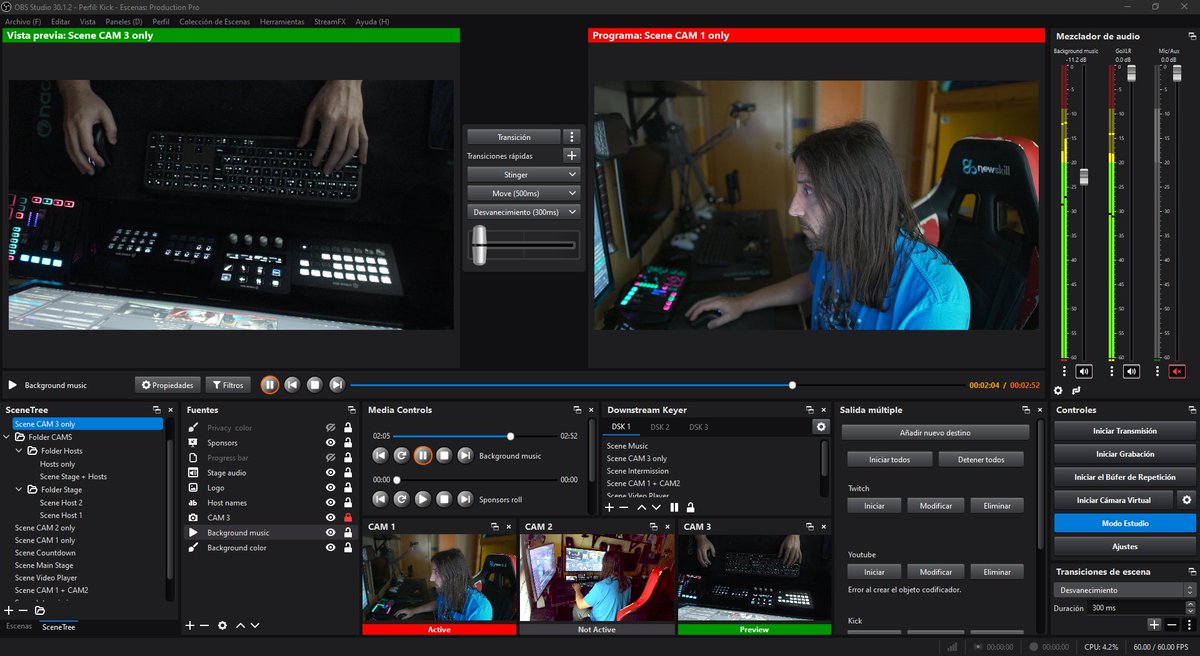Unlock the CAM 3 source
Viewport: 1200px width, 656px height.
click(348, 518)
